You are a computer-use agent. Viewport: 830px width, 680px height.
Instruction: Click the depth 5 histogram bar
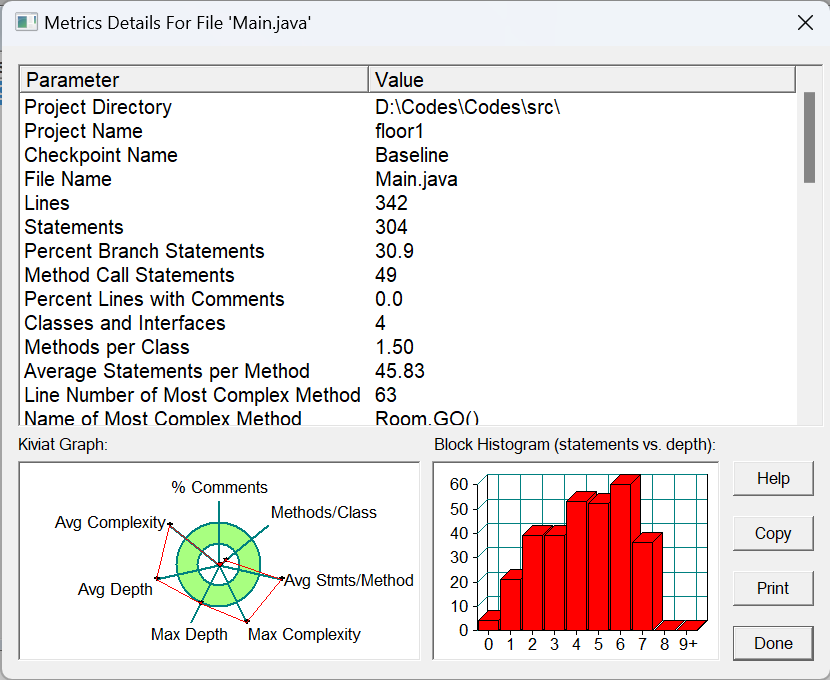tap(598, 566)
